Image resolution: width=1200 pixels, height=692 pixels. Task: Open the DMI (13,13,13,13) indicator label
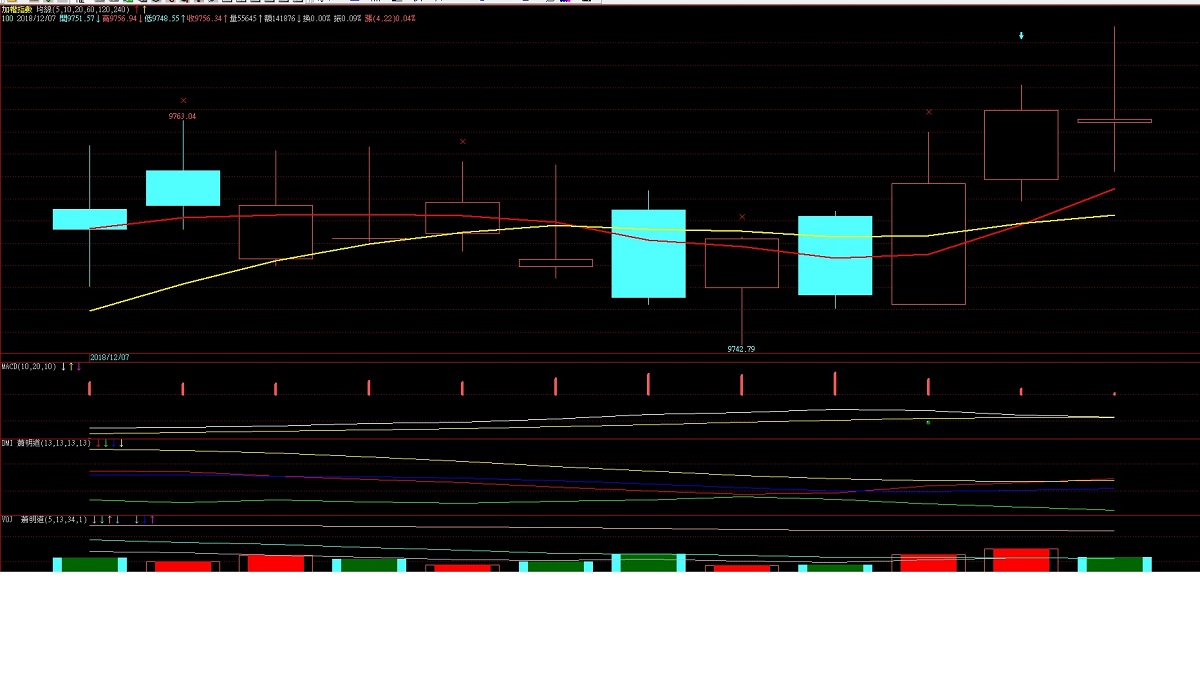tap(46, 443)
